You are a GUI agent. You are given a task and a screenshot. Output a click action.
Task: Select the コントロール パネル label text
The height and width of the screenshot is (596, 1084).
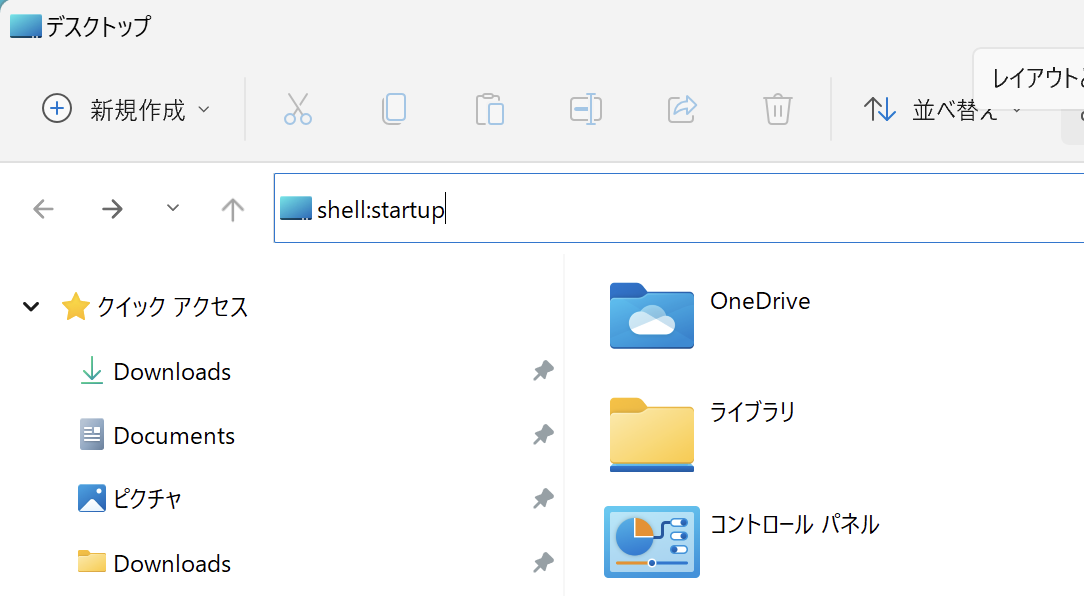tap(794, 524)
